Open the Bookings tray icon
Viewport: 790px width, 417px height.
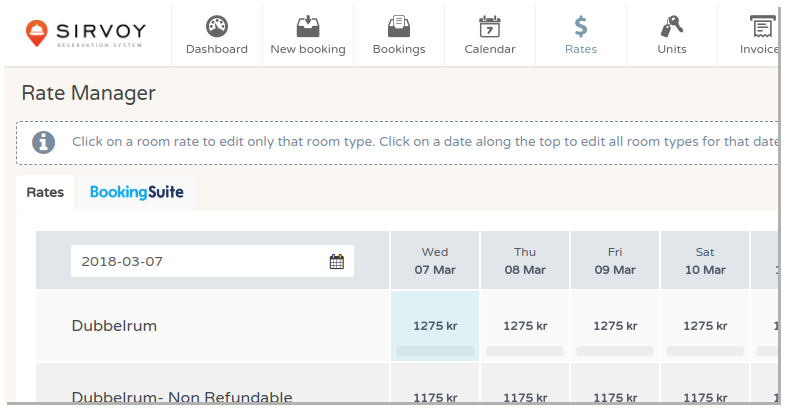pyautogui.click(x=399, y=26)
